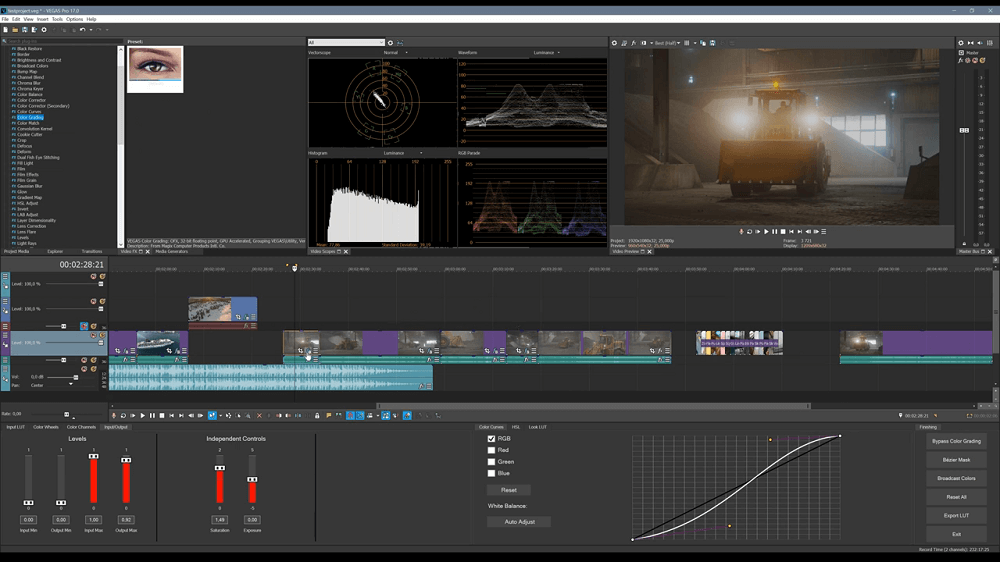Save snapshot to file in preview toolbar

713,43
